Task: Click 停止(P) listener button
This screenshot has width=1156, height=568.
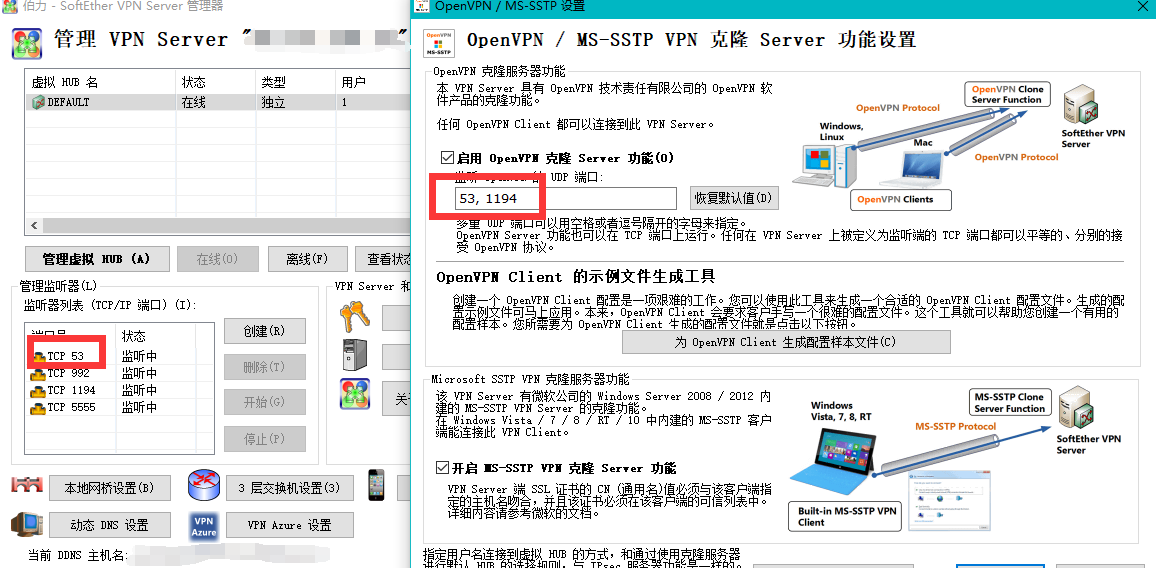Action: coord(265,439)
